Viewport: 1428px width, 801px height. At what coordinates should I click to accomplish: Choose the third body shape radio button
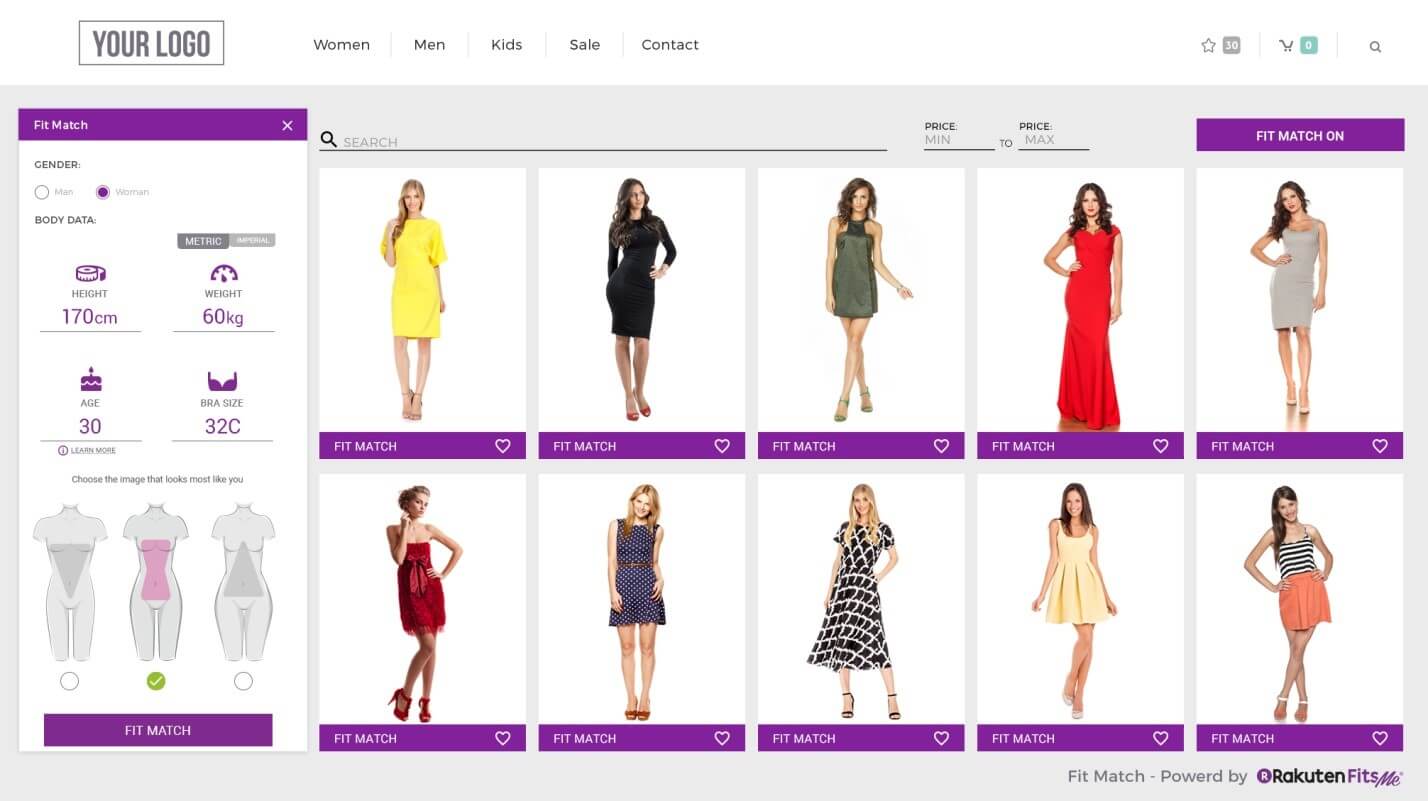pyautogui.click(x=243, y=681)
